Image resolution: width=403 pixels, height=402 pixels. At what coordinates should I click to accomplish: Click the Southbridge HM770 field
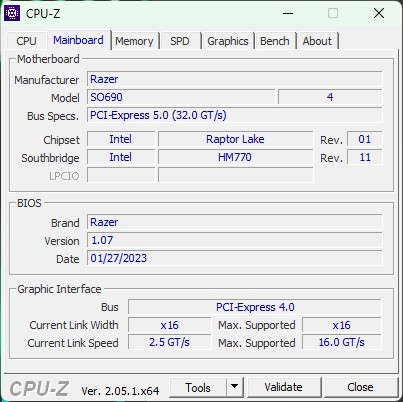pos(235,157)
